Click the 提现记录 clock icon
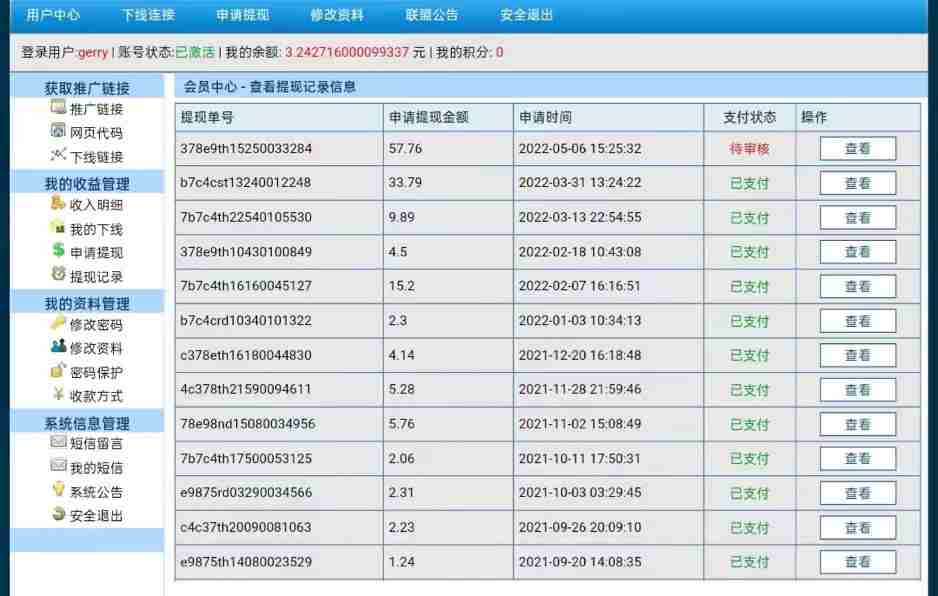 point(58,275)
